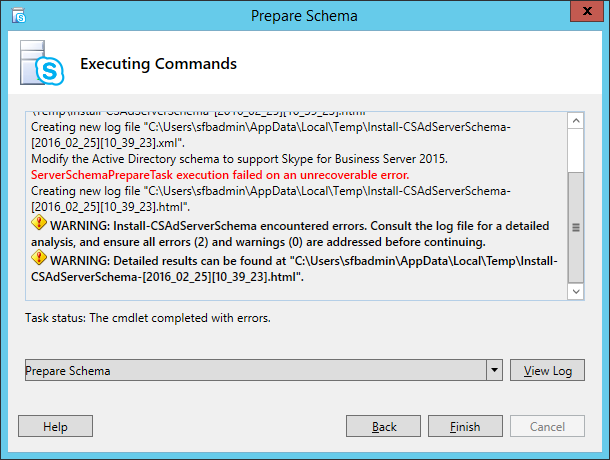The image size is (610, 460).
Task: Click the scrollbar track above the thumb
Action: (x=576, y=150)
